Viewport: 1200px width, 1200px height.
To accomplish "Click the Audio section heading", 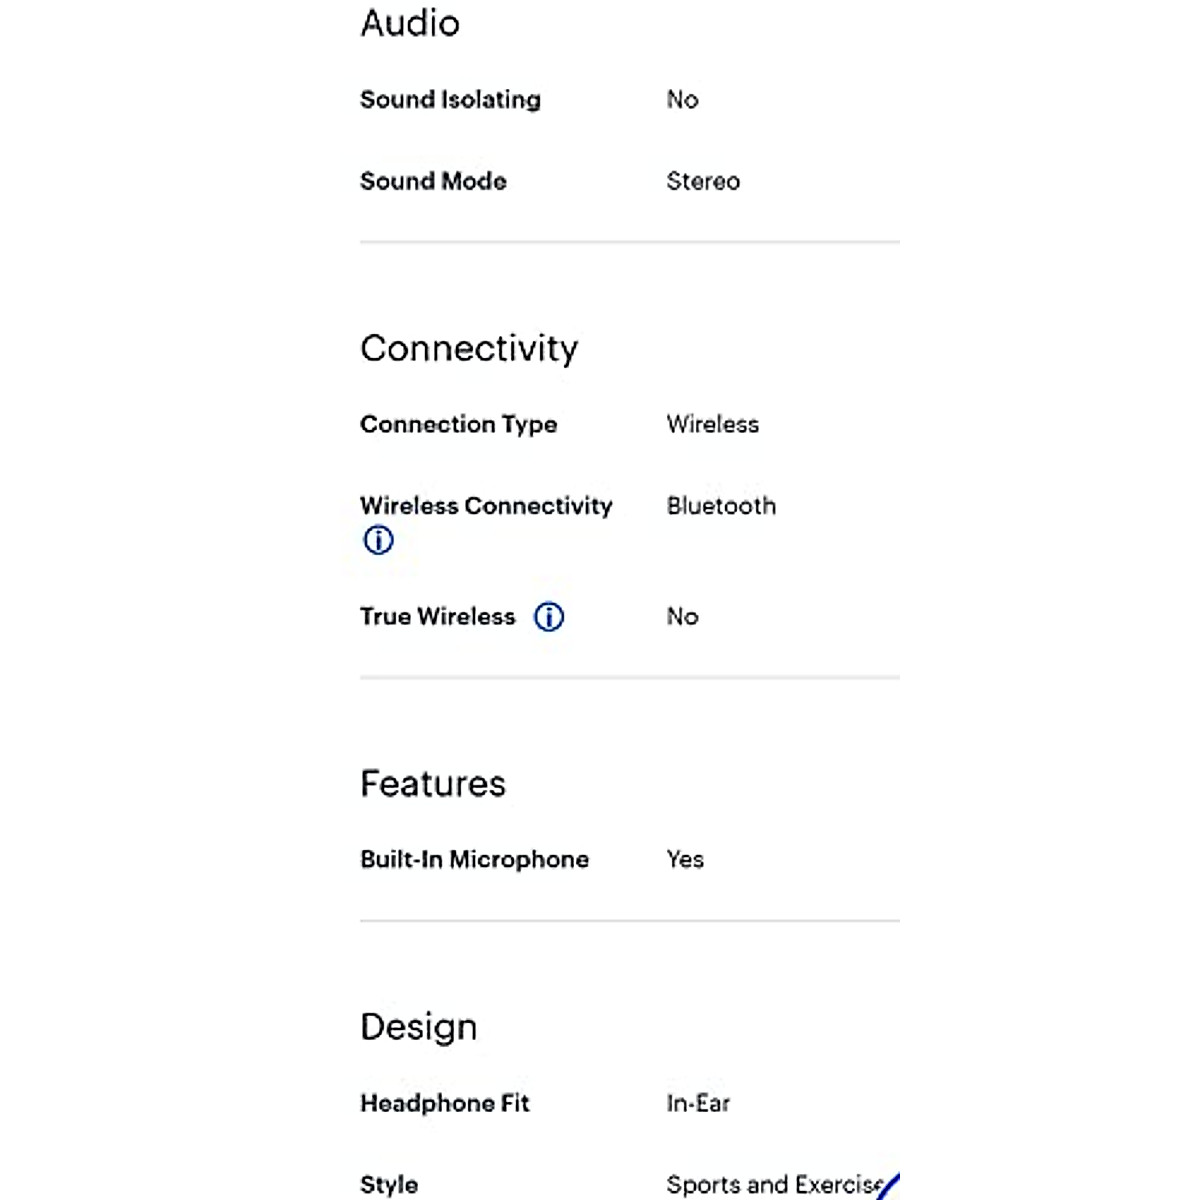I will tap(410, 23).
